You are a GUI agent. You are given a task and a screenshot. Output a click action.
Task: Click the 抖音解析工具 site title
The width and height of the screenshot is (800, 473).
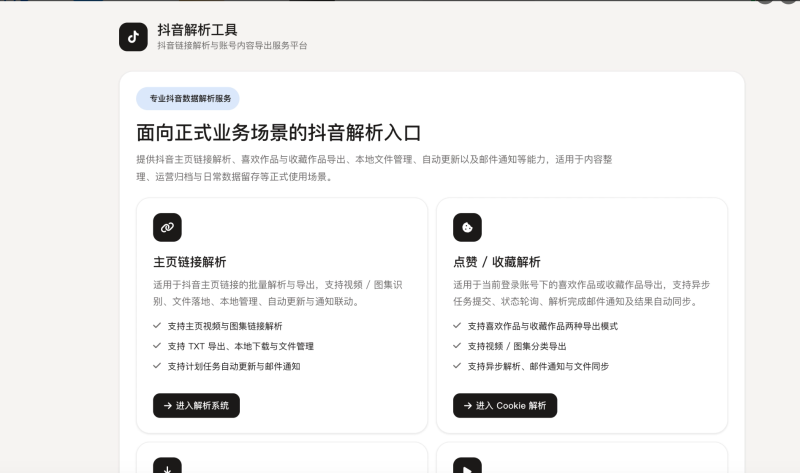tap(197, 30)
